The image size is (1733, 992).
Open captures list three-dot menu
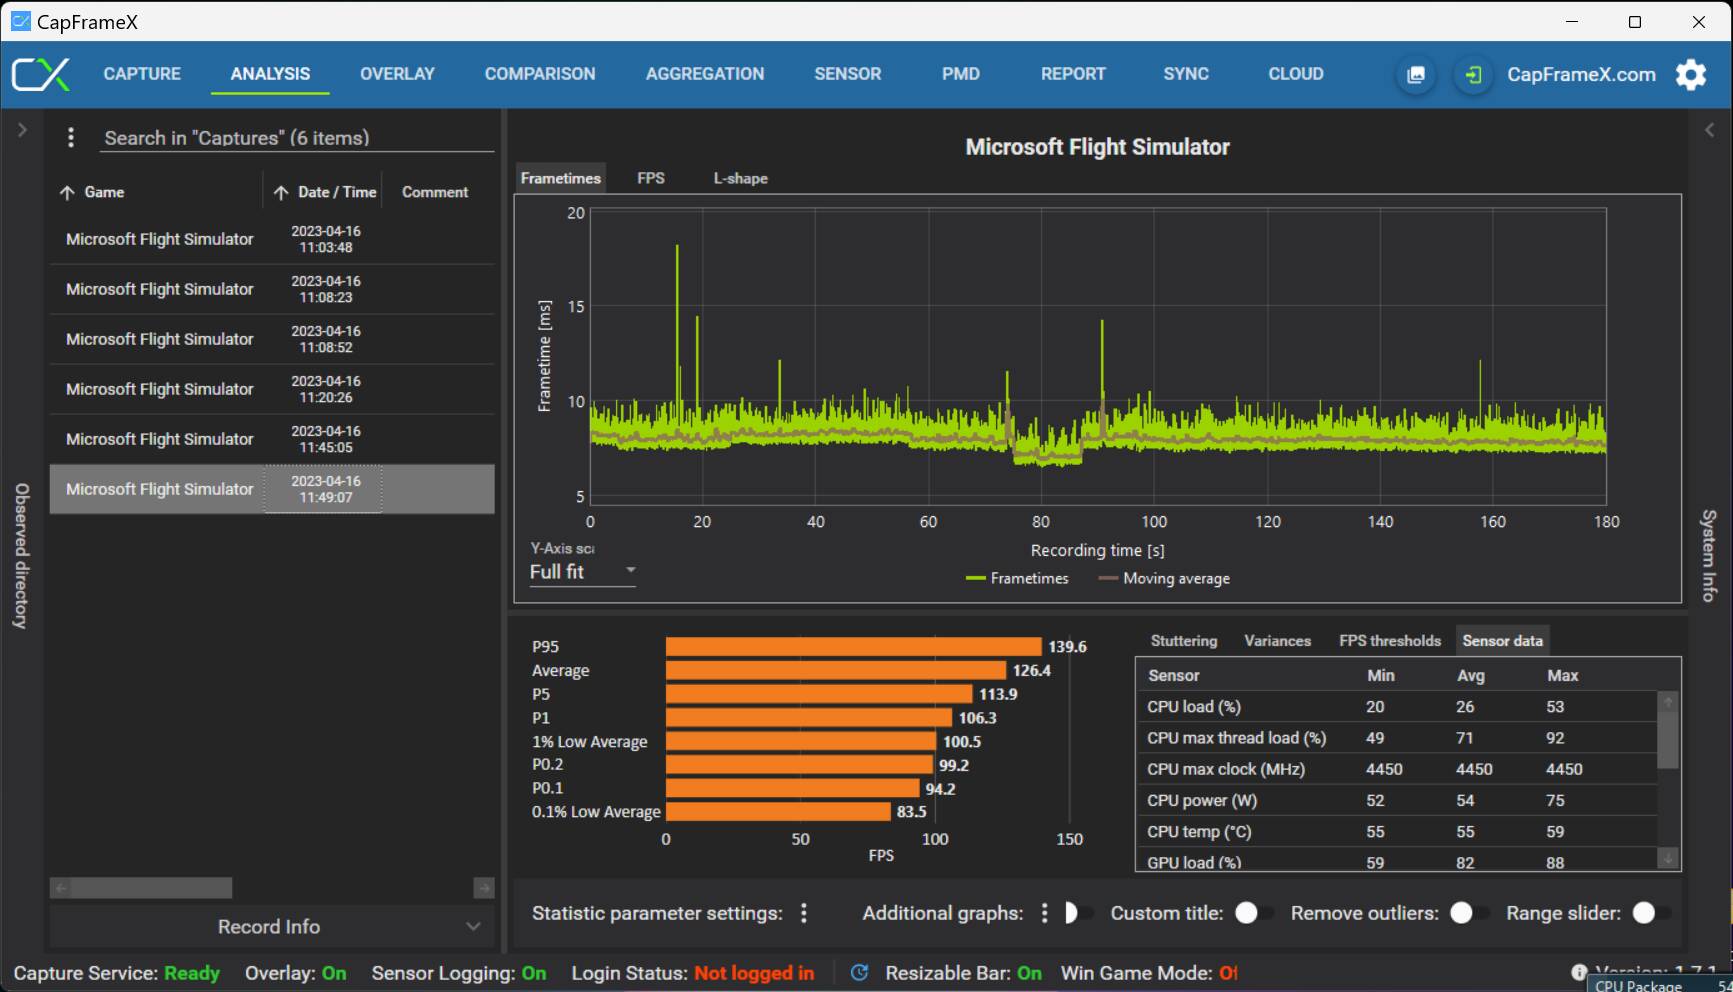point(71,138)
